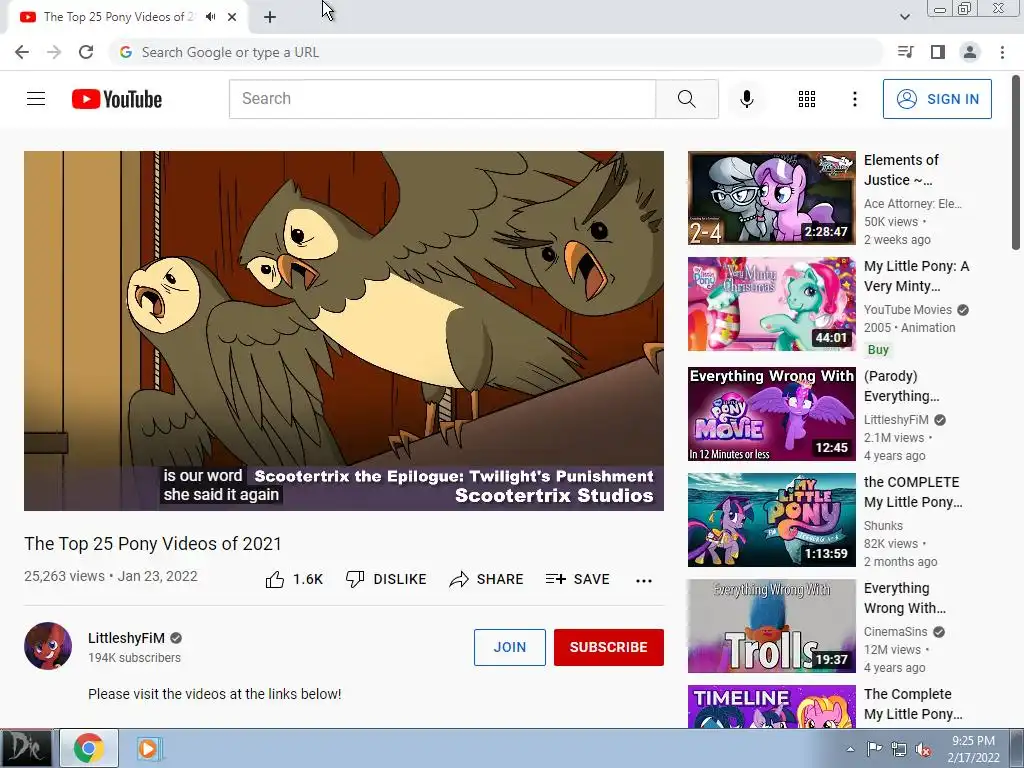Click the muted volume tray icon
Image resolution: width=1024 pixels, height=768 pixels.
[x=923, y=749]
